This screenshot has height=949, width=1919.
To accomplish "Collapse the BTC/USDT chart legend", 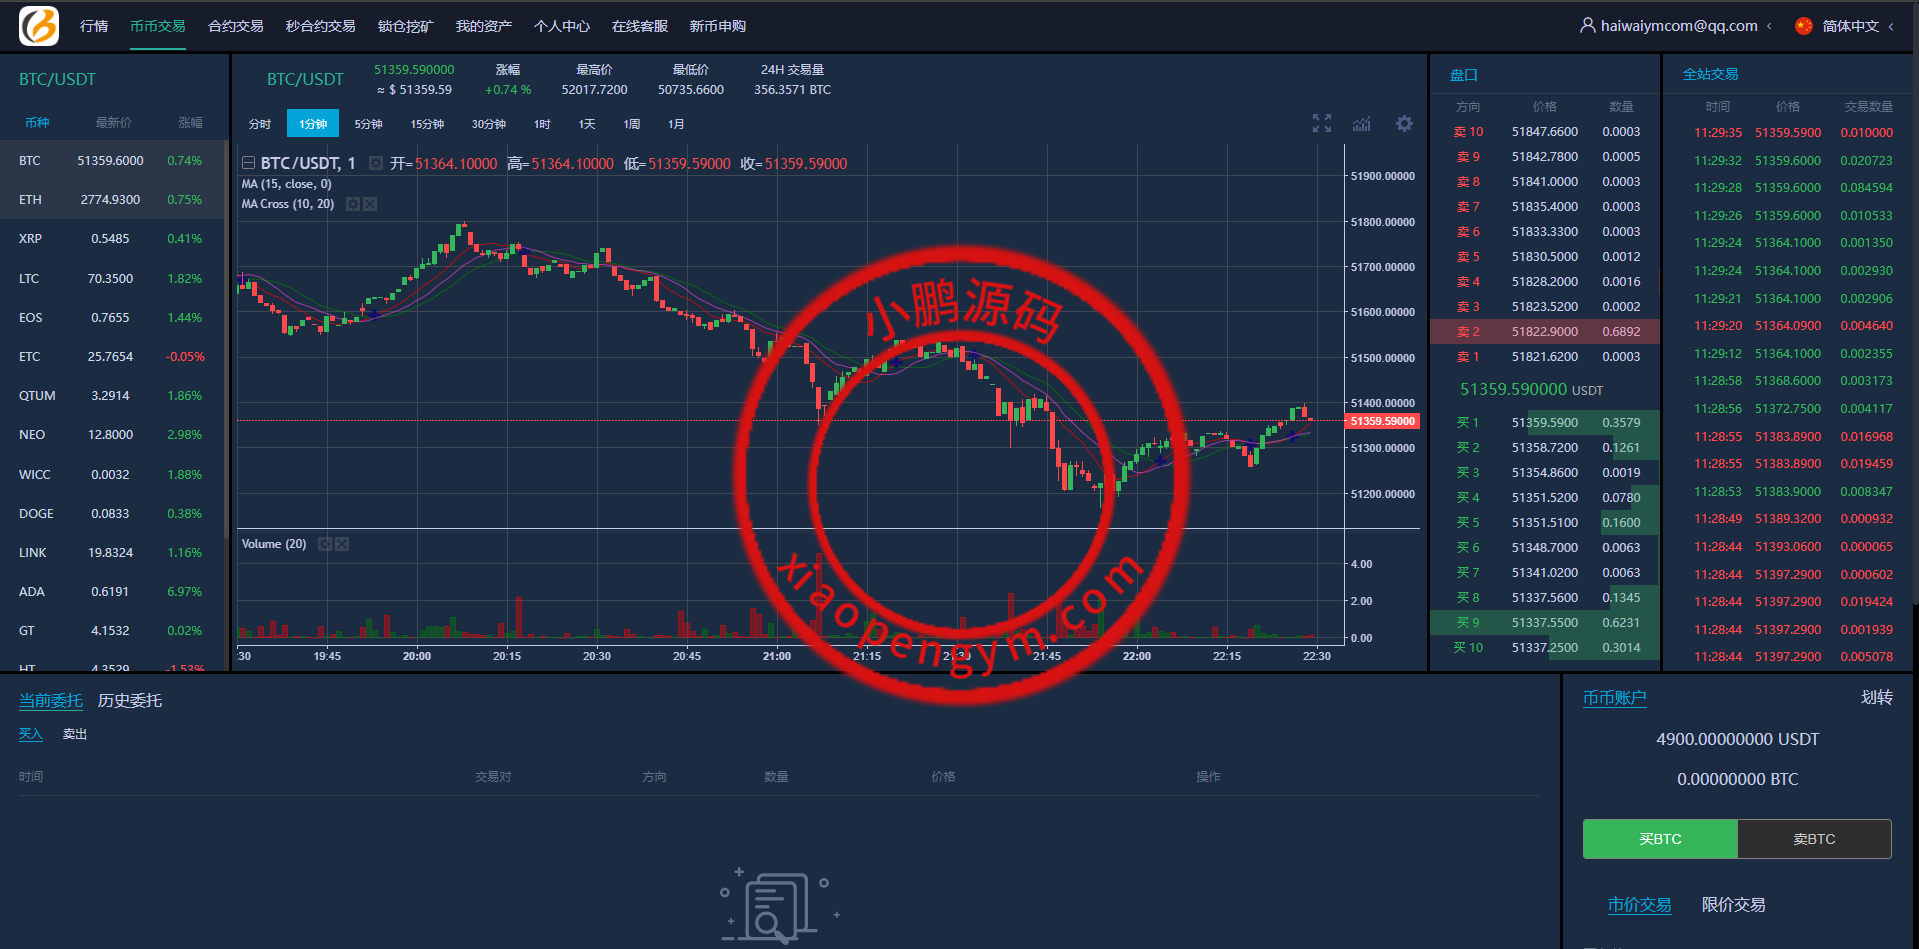I will 248,163.
